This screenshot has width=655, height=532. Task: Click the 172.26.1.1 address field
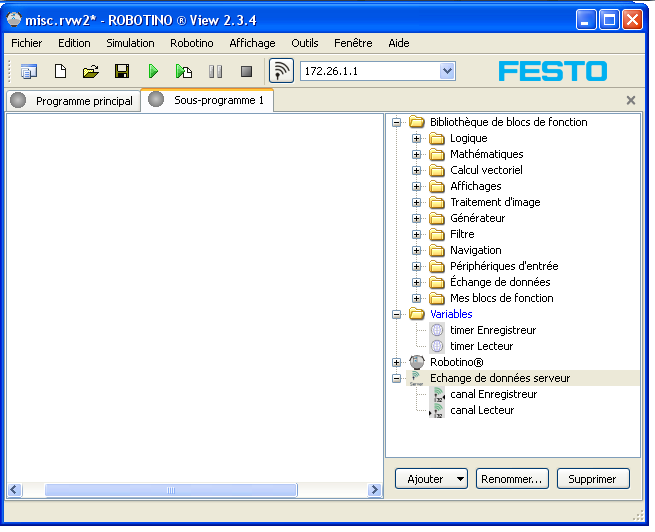[x=370, y=71]
